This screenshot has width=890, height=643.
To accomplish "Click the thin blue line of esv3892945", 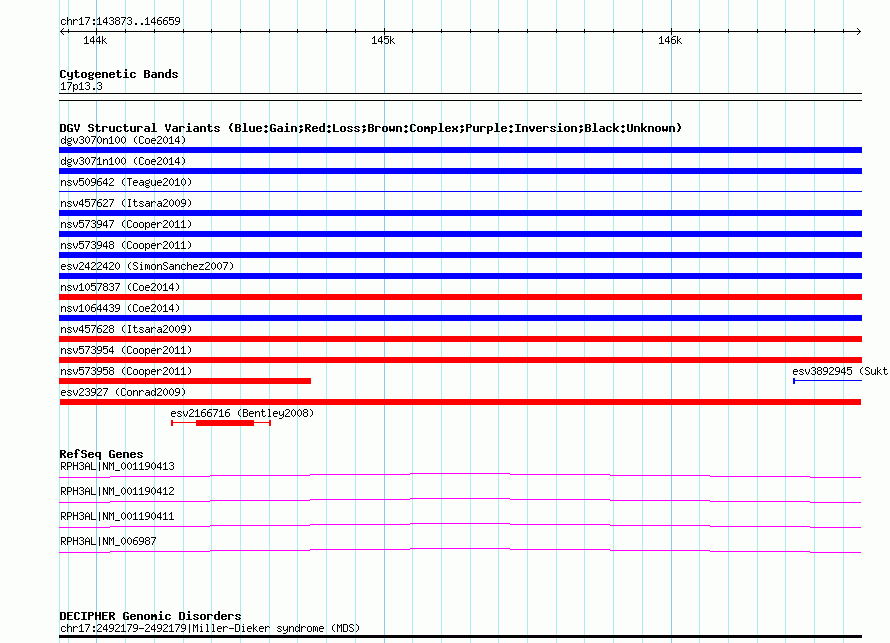I will 828,381.
